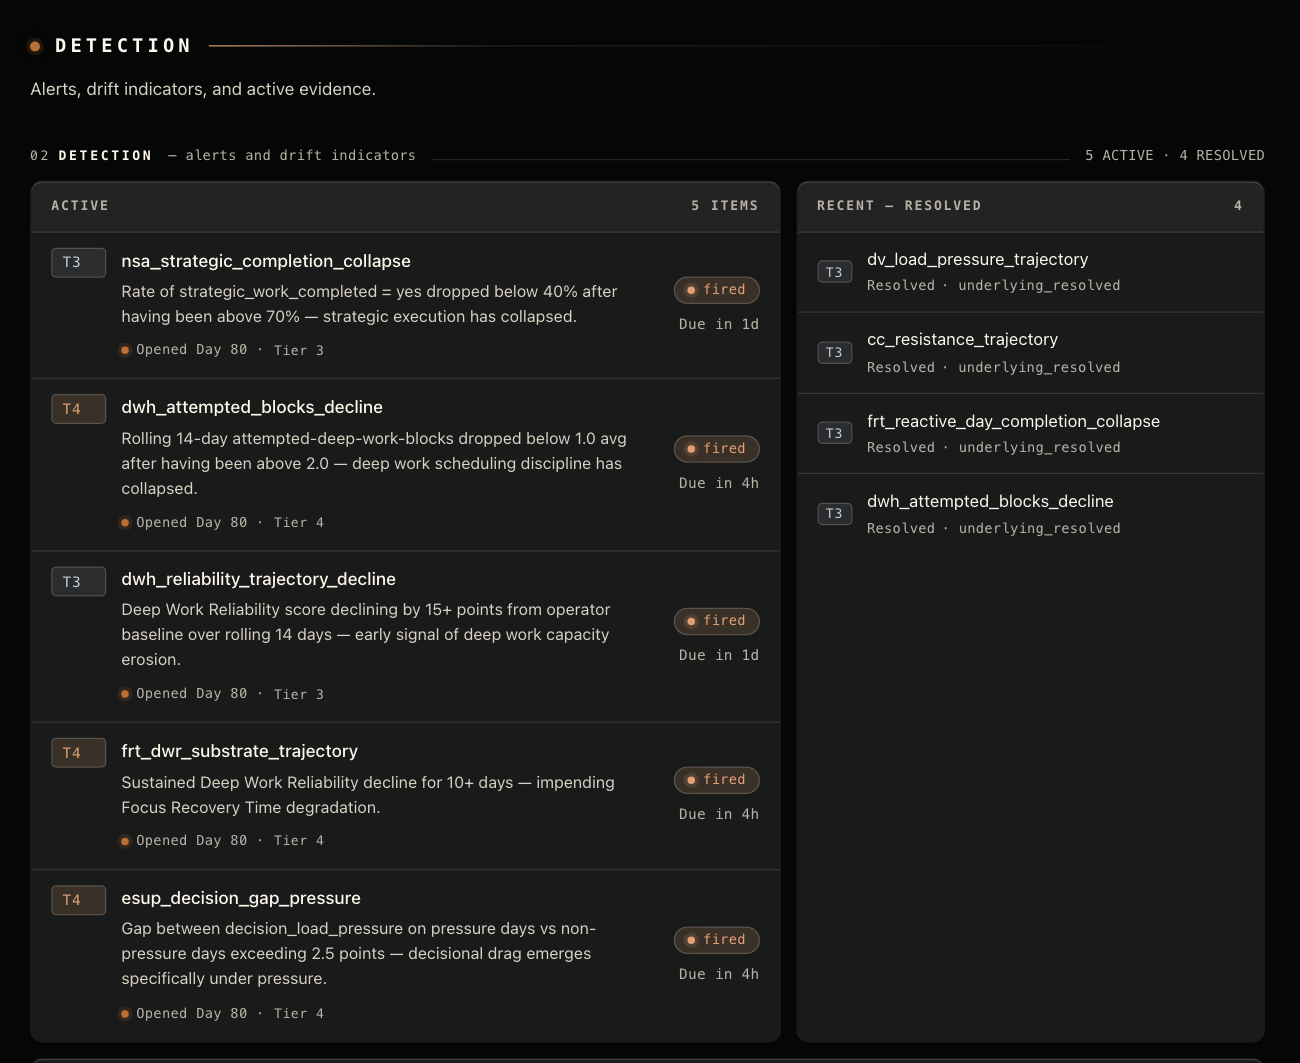This screenshot has height=1063, width=1300.
Task: Click the T4 badge on frt_dwr_substrate_trajectory
Action: click(x=78, y=753)
